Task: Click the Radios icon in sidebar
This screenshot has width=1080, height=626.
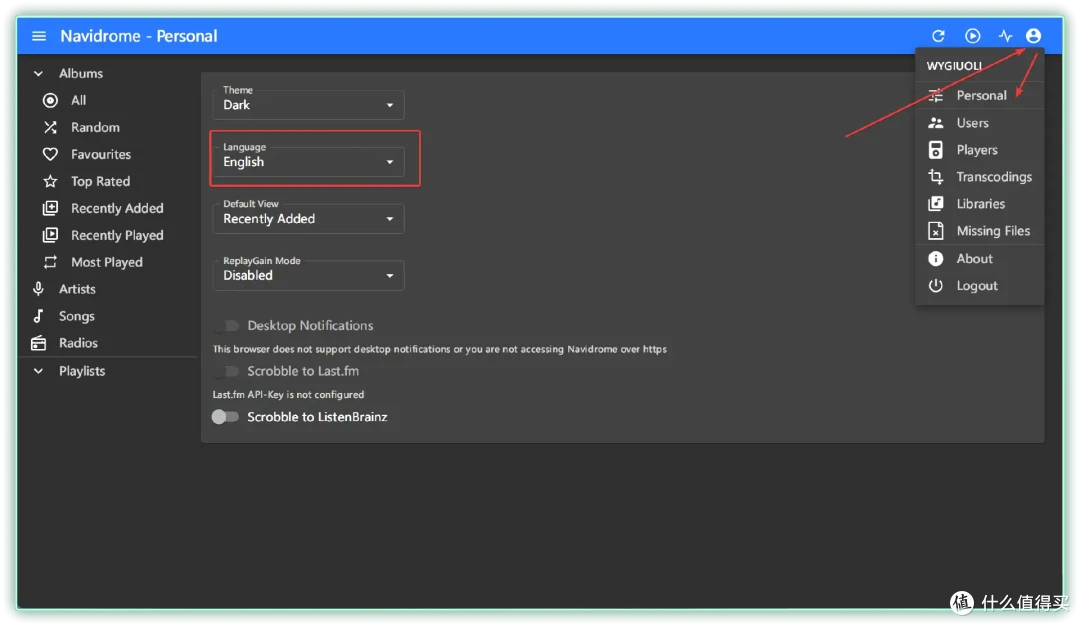Action: tap(39, 343)
